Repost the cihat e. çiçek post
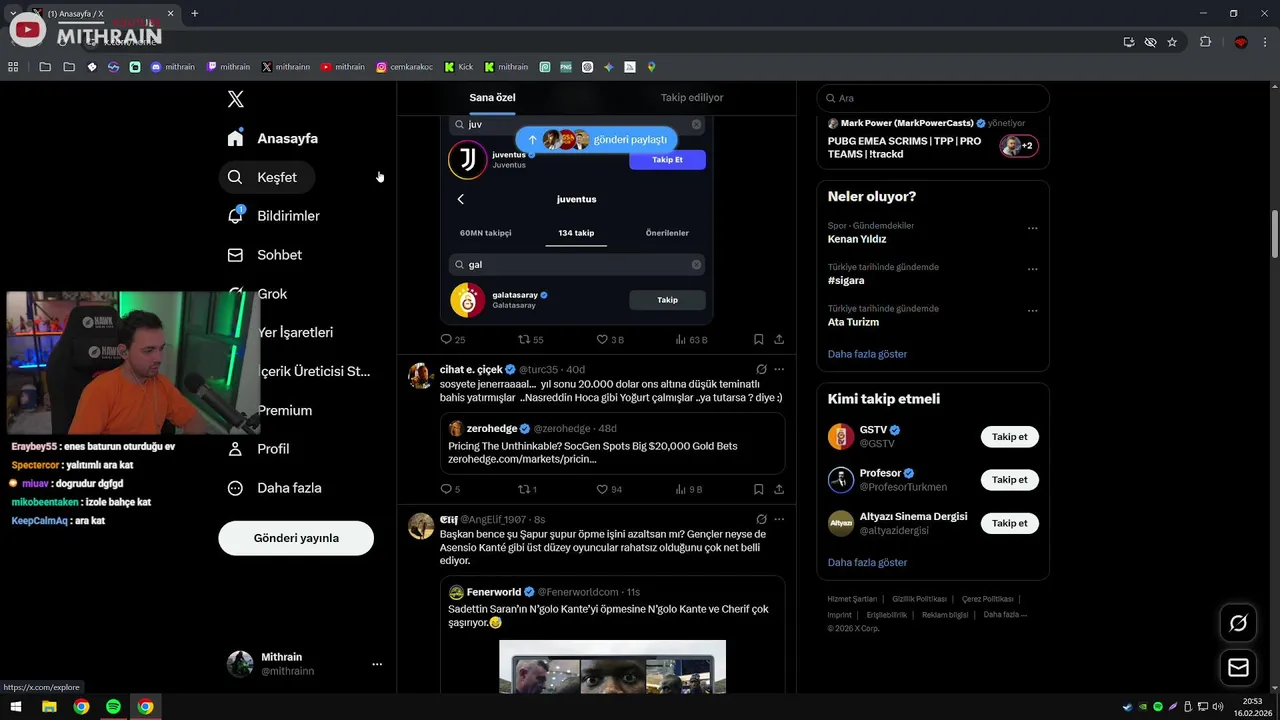Viewport: 1280px width, 720px height. 527,489
